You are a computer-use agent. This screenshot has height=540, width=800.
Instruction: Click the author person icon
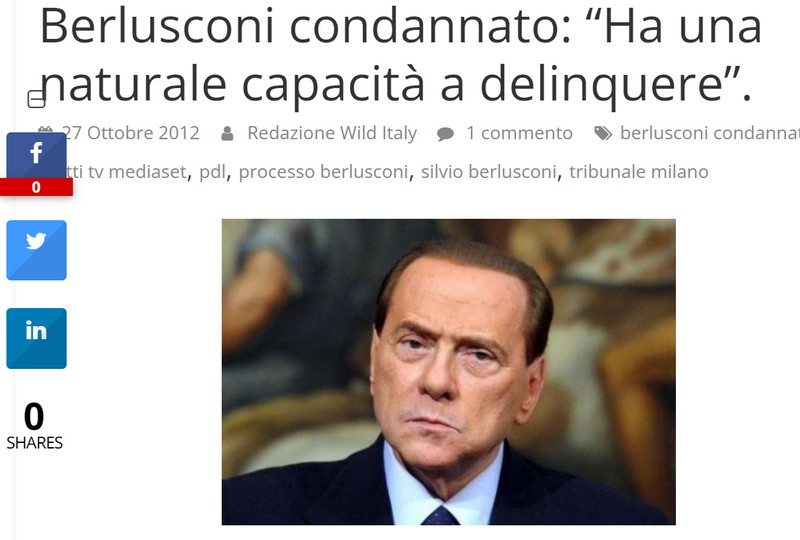(x=227, y=134)
